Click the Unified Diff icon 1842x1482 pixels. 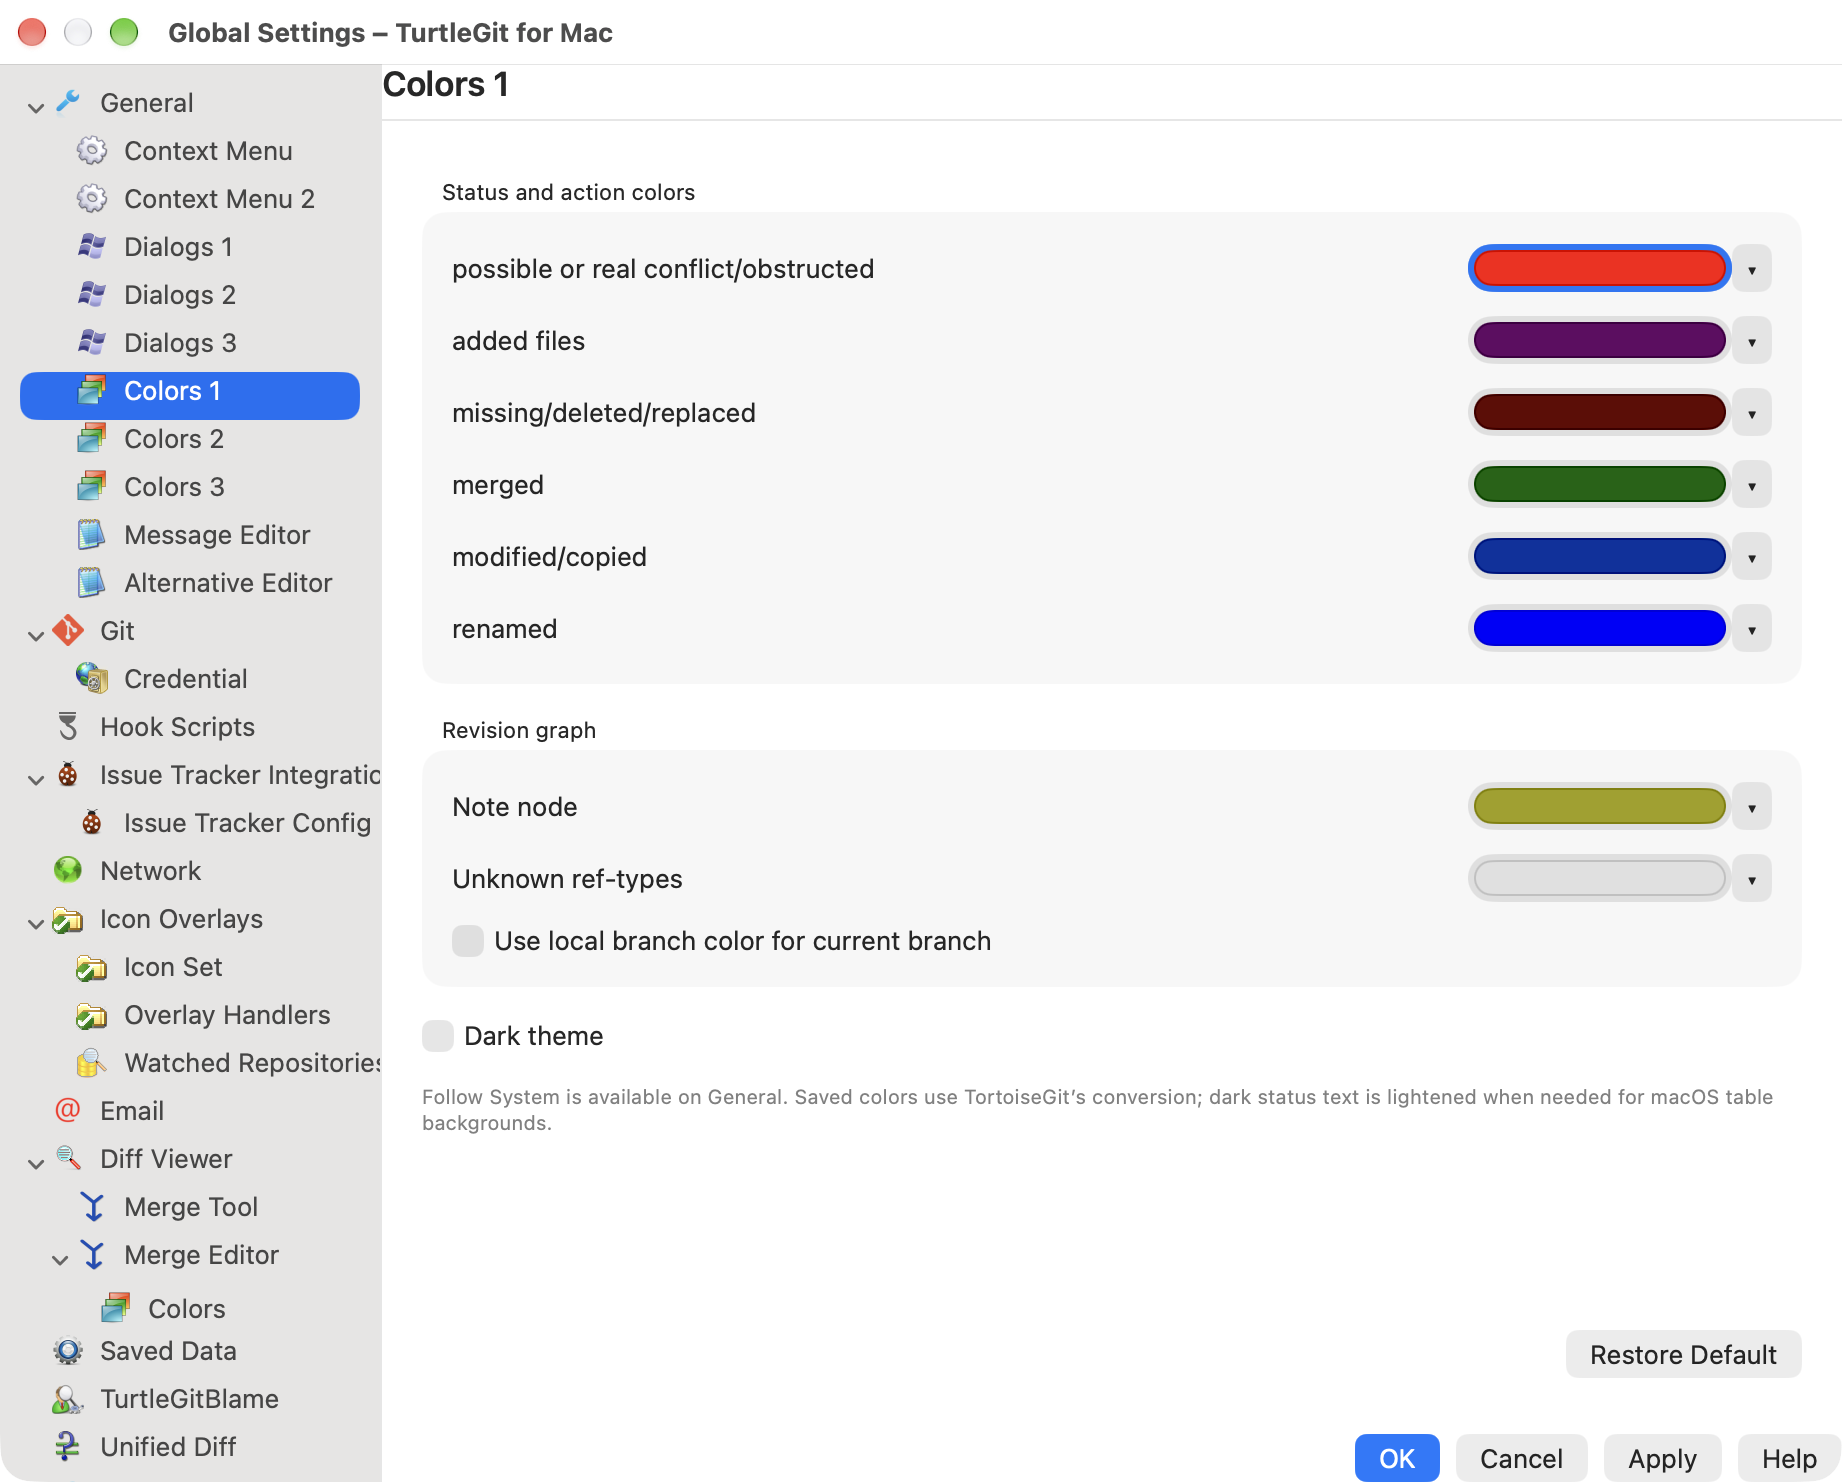(x=68, y=1446)
